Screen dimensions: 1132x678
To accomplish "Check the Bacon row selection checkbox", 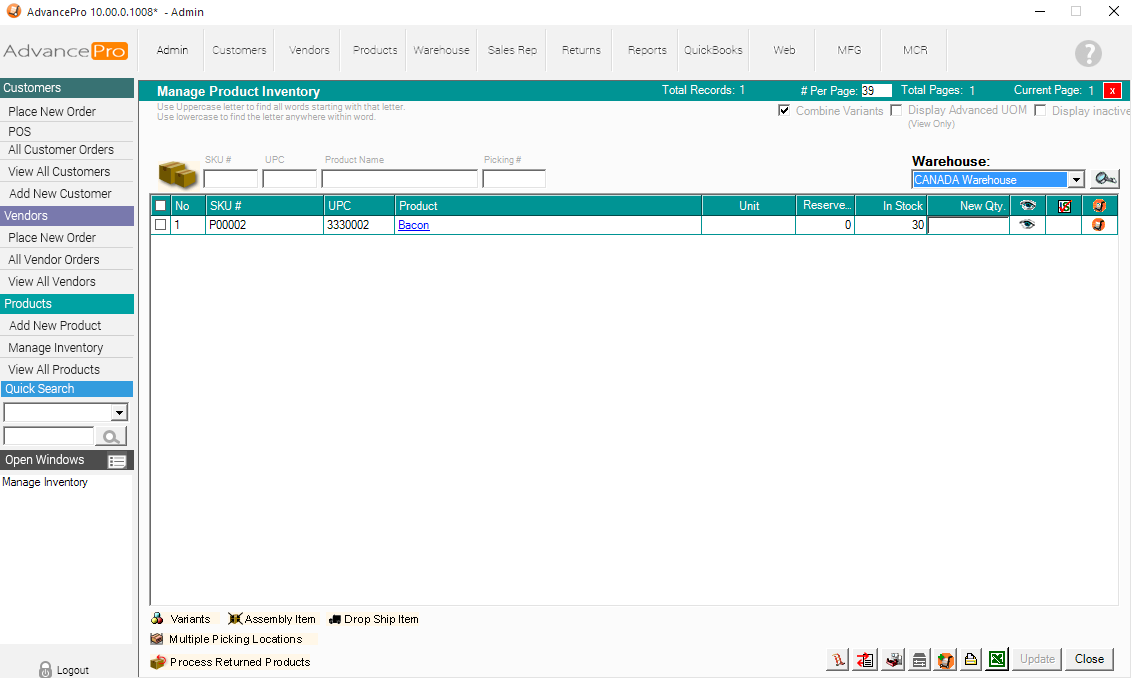I will tap(160, 225).
